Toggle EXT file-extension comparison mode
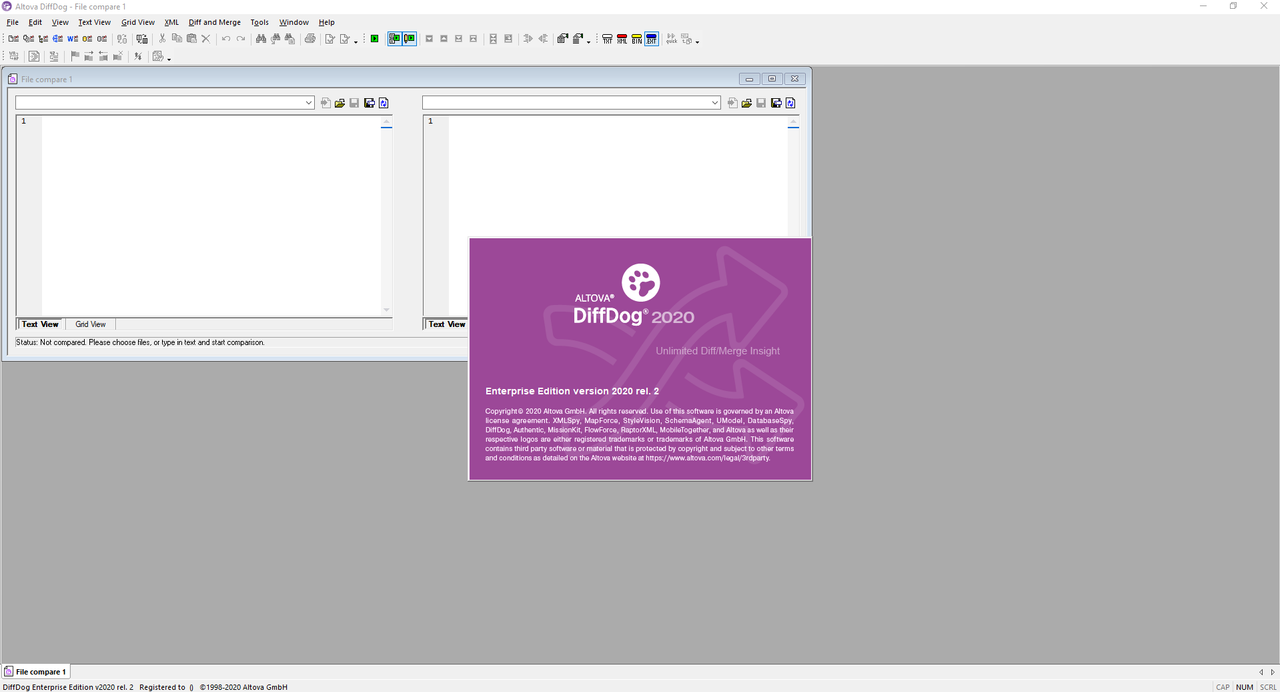The image size is (1280, 692). (652, 39)
